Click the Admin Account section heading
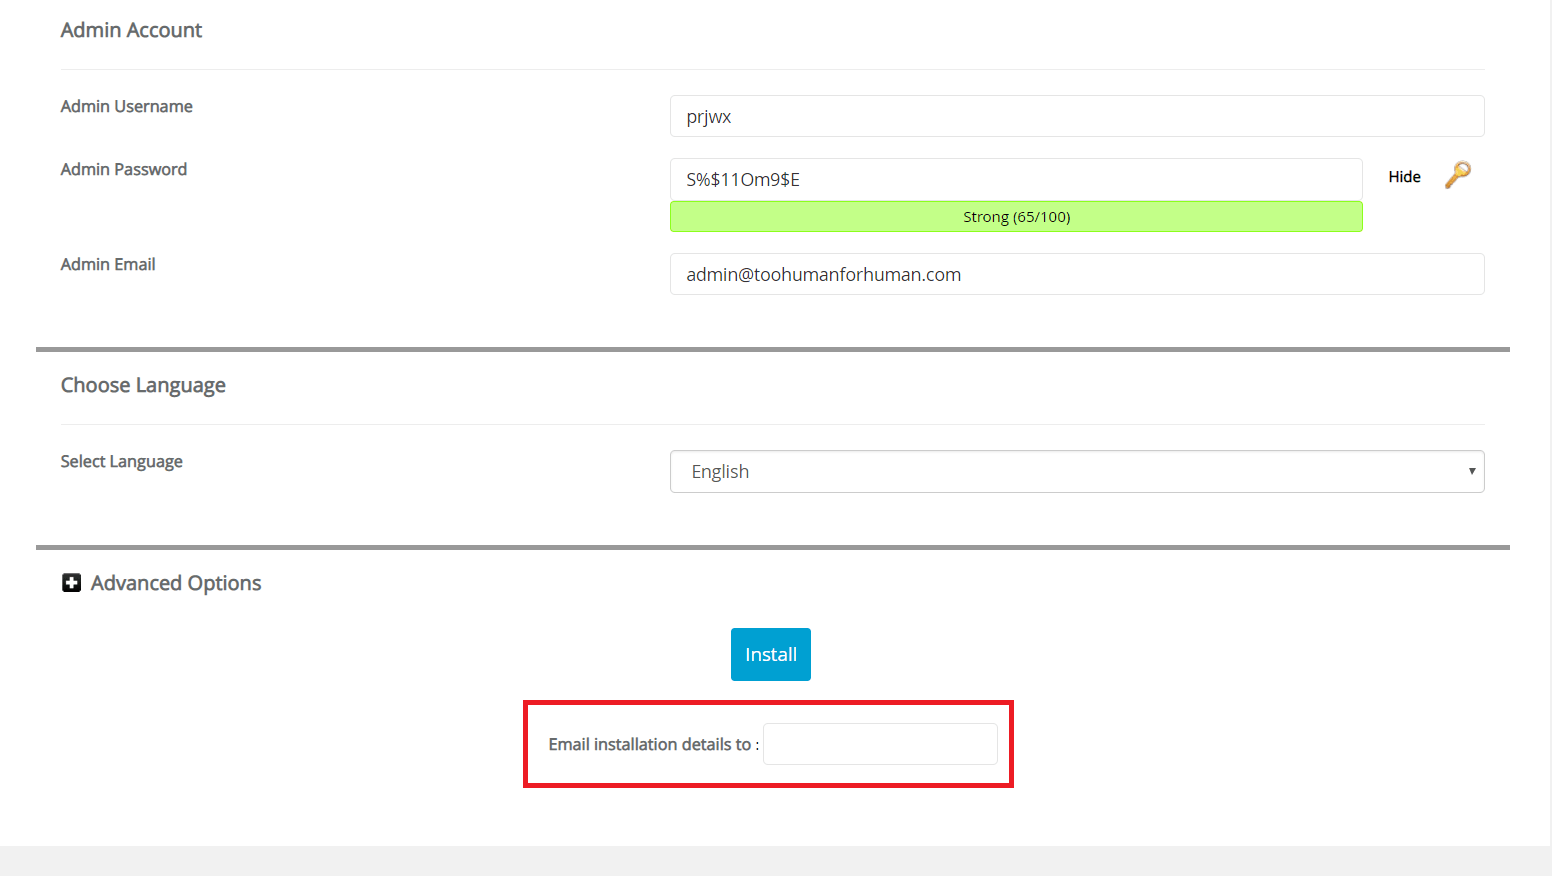 [x=131, y=31]
